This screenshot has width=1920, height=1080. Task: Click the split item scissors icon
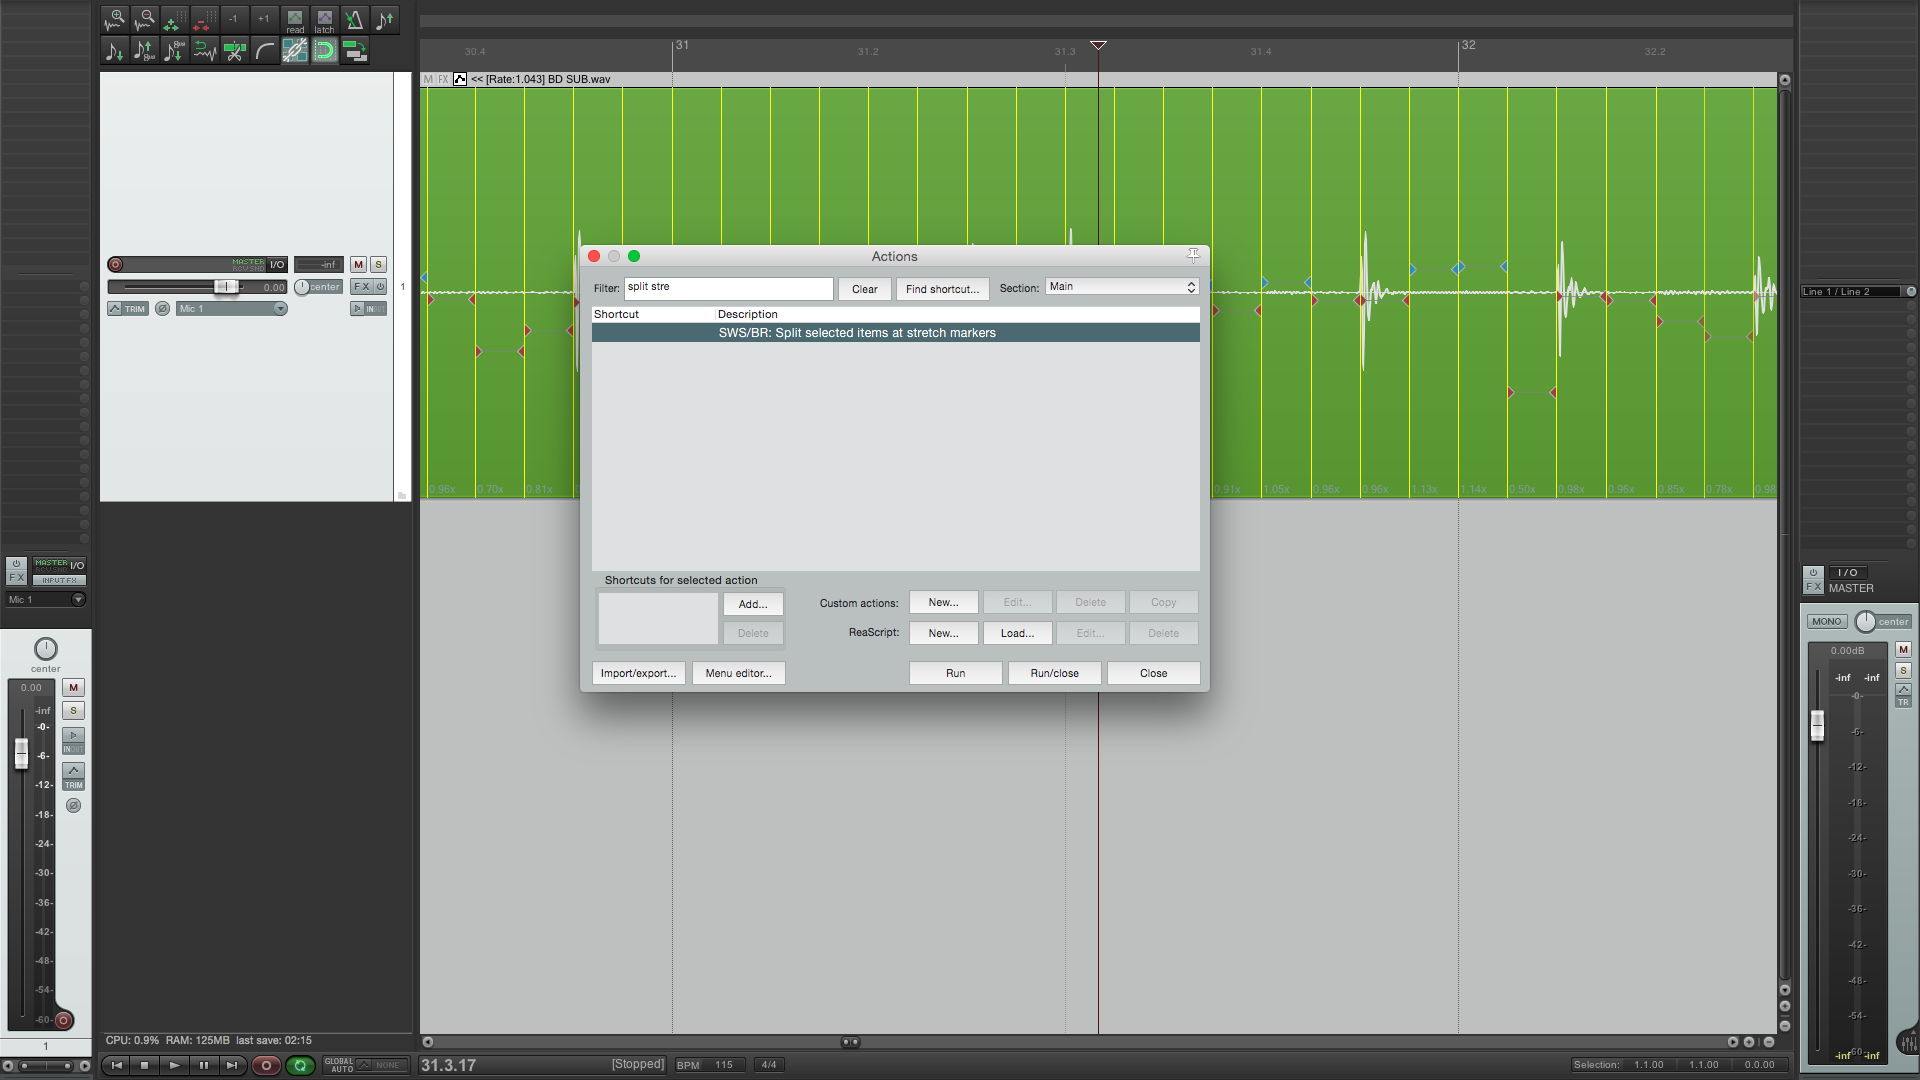click(x=235, y=51)
